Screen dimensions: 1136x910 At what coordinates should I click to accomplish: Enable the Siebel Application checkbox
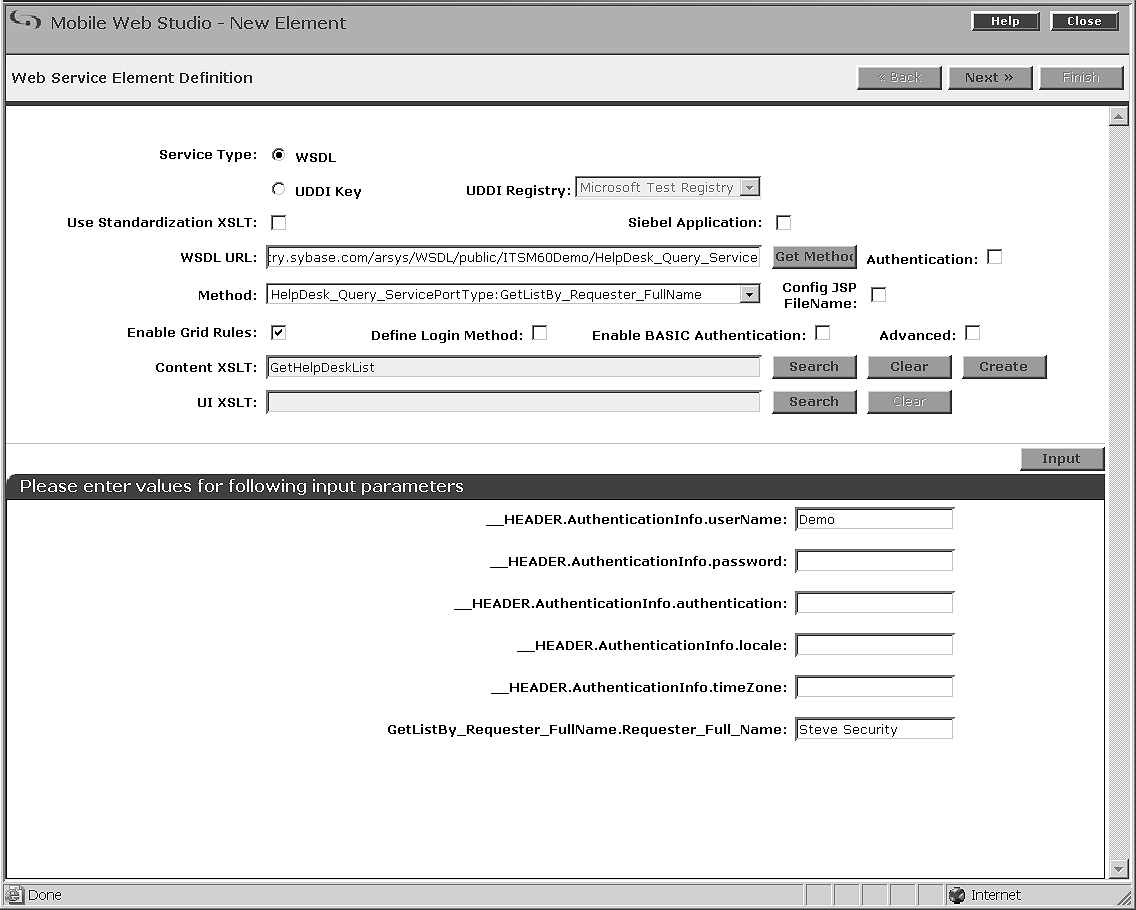783,222
